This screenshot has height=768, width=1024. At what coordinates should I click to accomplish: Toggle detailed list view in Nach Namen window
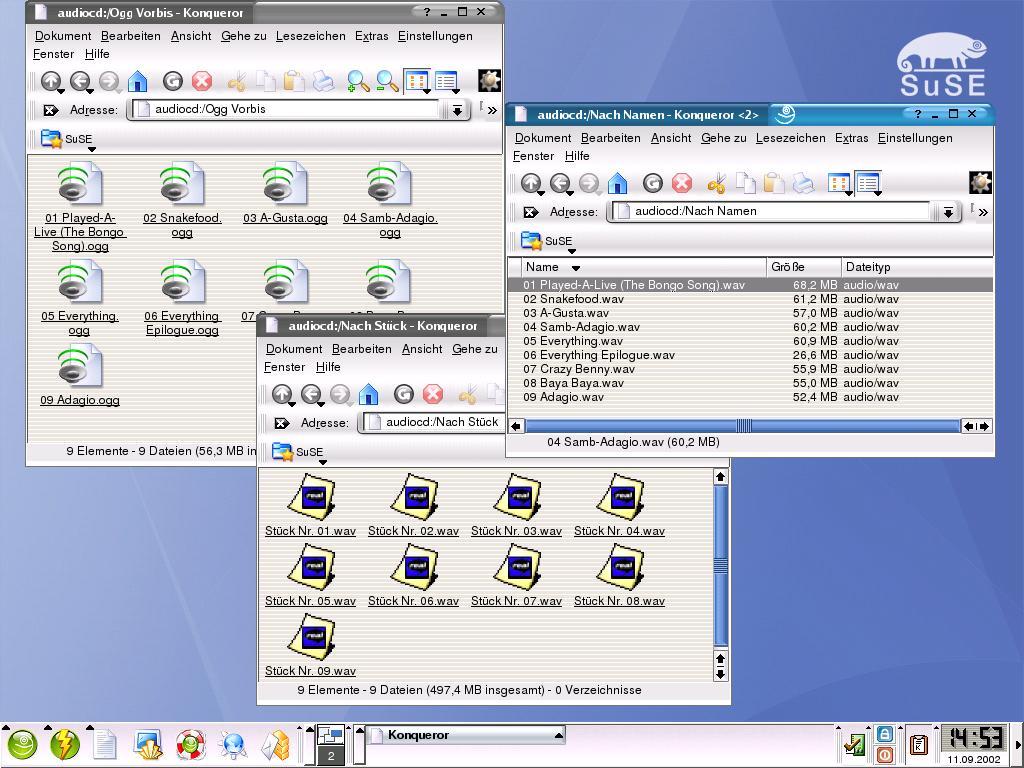869,184
